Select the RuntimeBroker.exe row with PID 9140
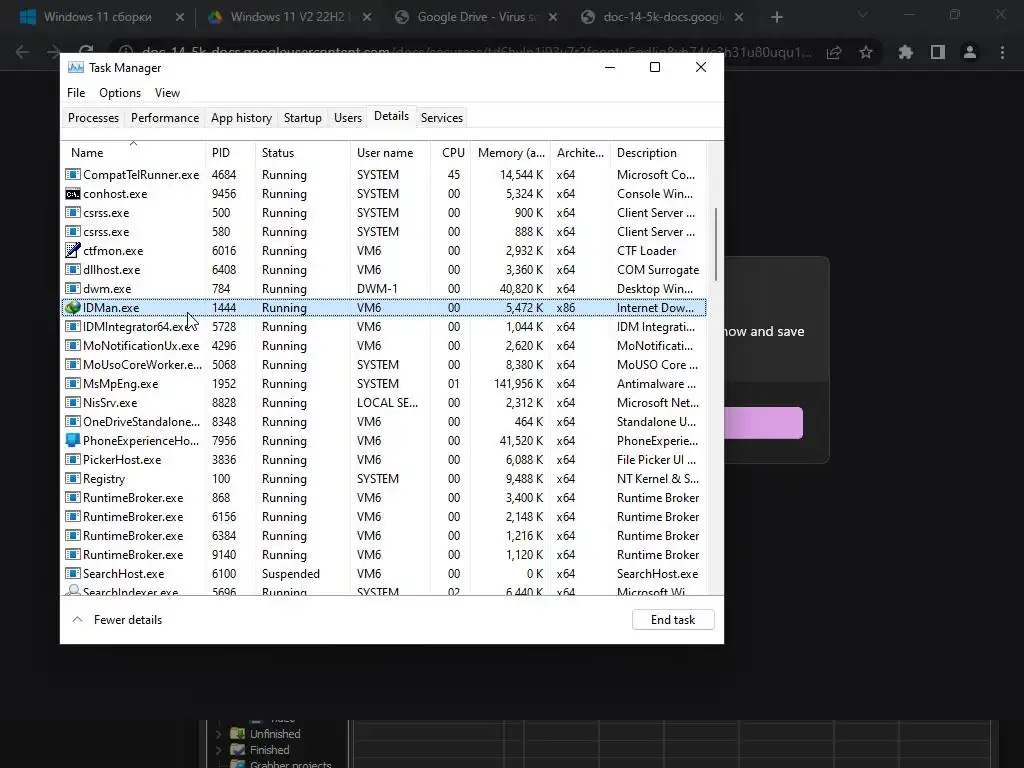Screen dimensions: 1024x768 384,554
